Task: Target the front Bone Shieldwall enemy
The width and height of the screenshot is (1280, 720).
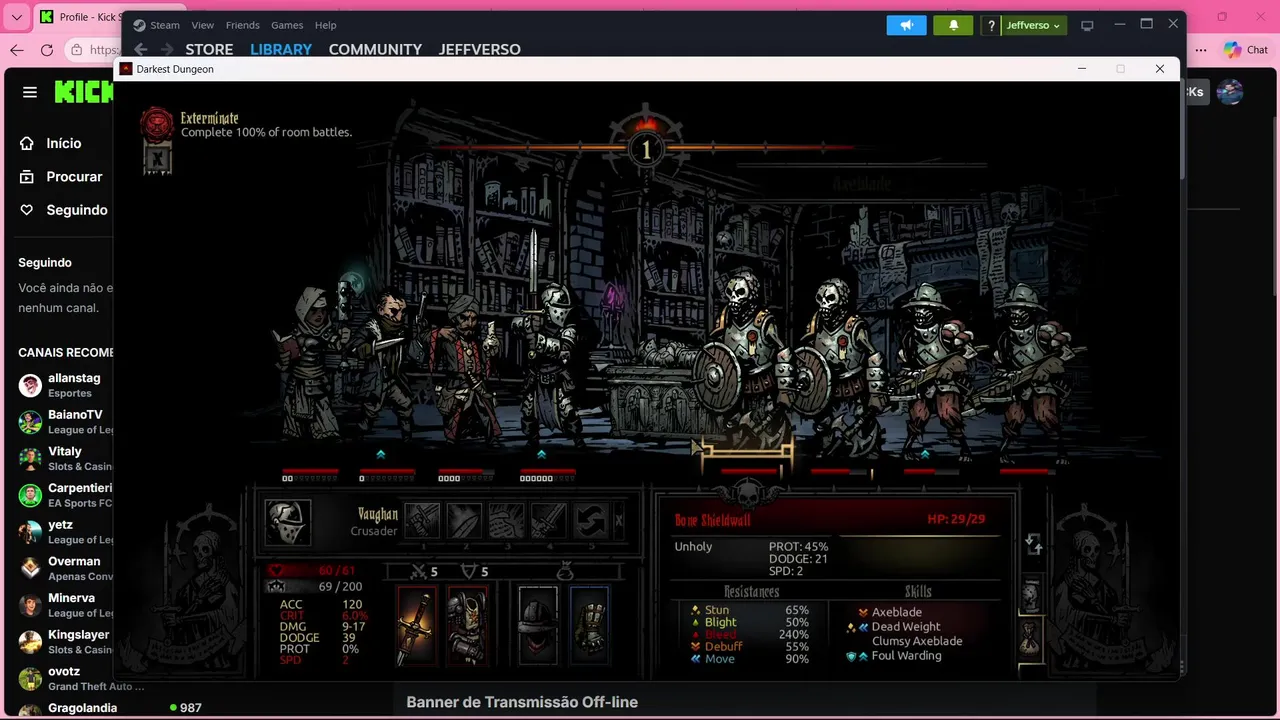Action: tap(744, 360)
